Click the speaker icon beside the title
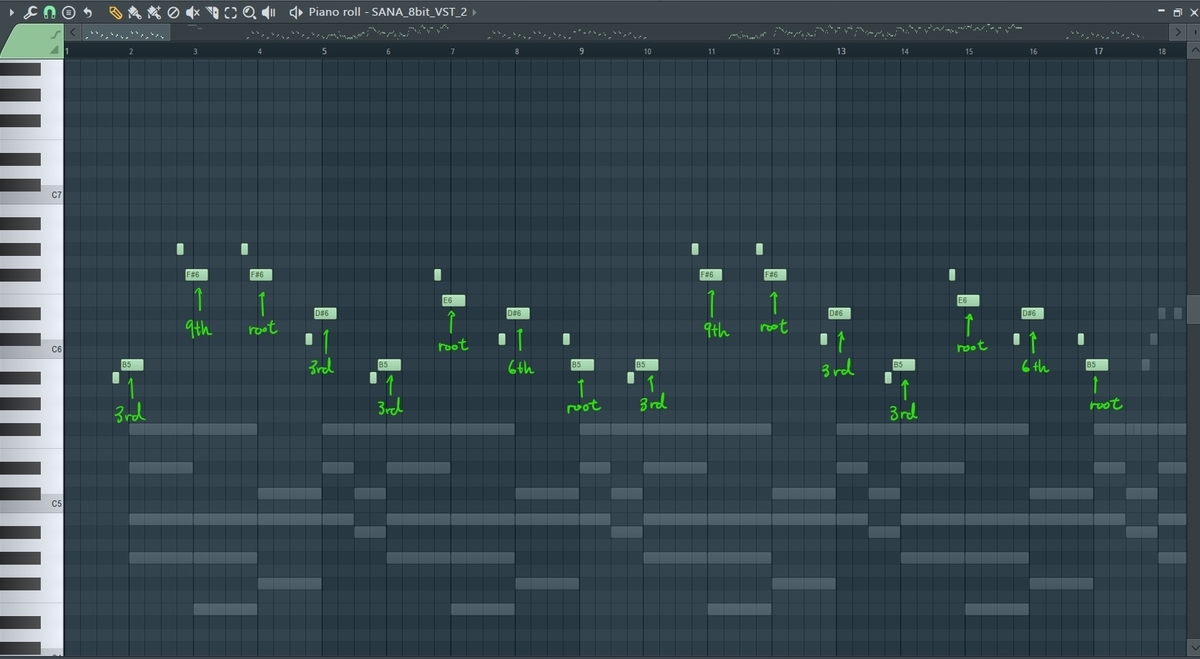 click(296, 12)
